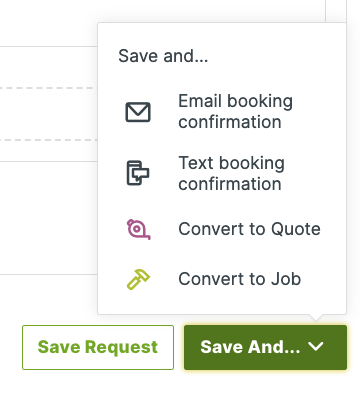This screenshot has width=361, height=396.
Task: Click the word 'Email' in first option
Action: pyautogui.click(x=200, y=101)
